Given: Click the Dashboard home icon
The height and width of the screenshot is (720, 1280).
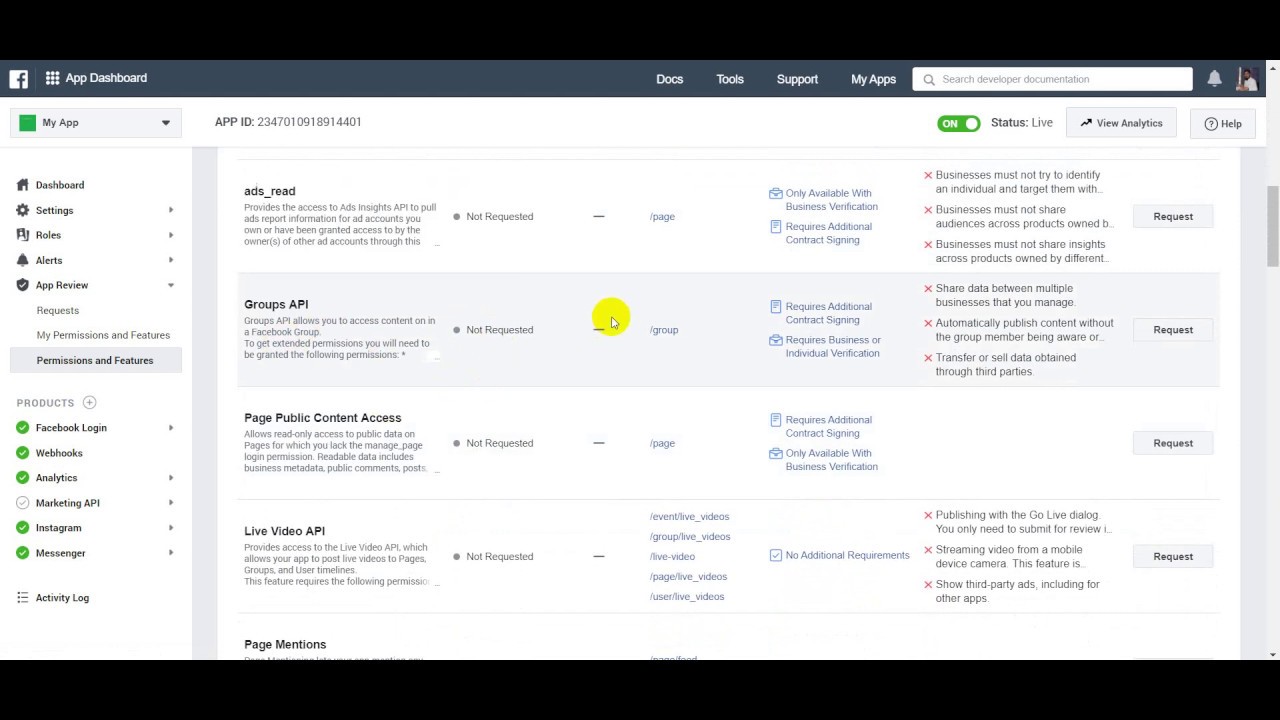Looking at the screenshot, I should click(23, 185).
